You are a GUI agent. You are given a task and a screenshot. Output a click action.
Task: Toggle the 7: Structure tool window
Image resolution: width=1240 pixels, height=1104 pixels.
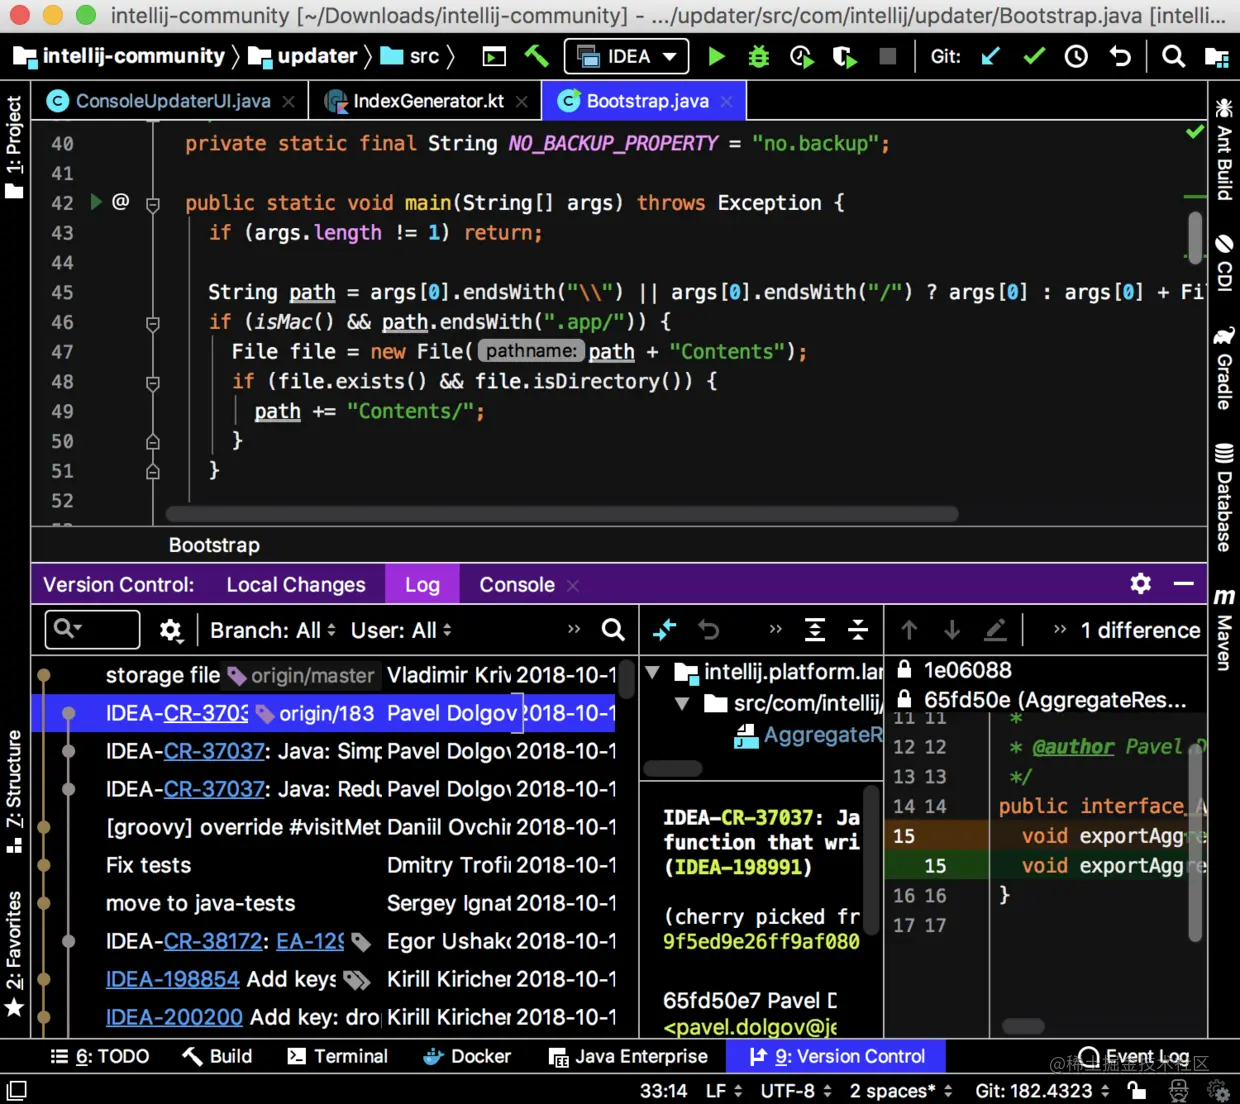[14, 791]
